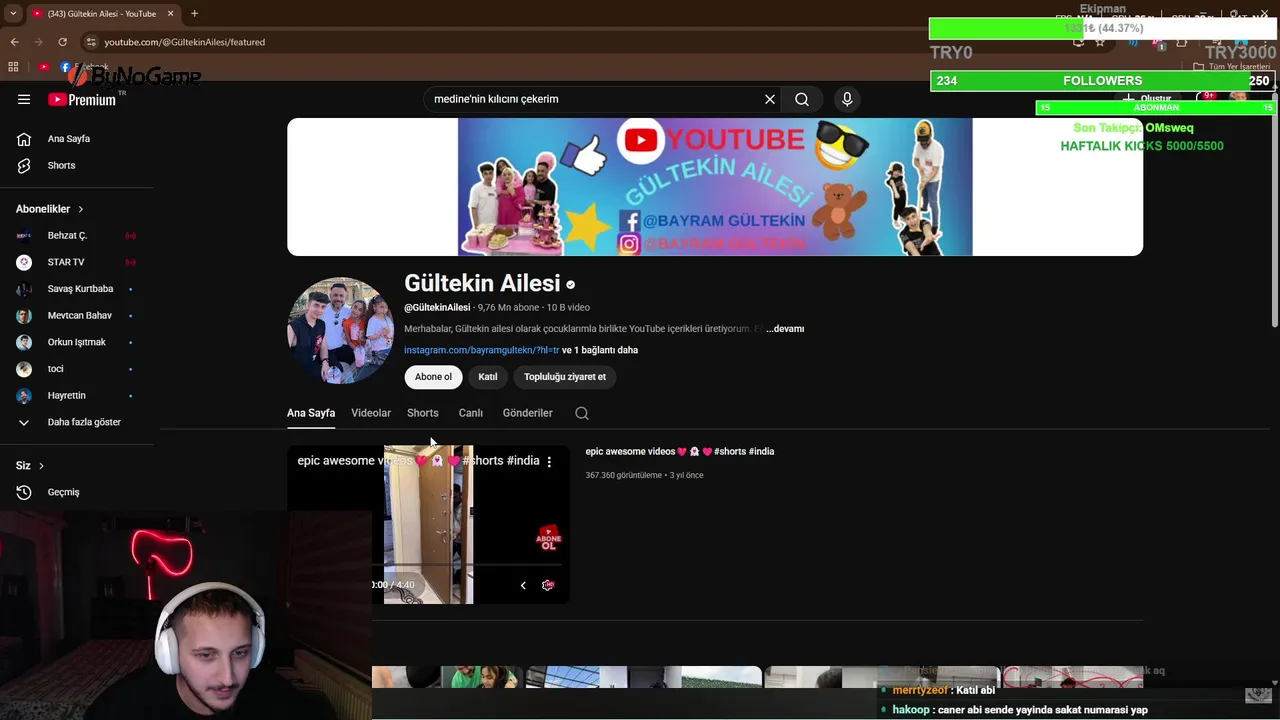
Task: Switch to the Canlı tab
Action: click(471, 413)
